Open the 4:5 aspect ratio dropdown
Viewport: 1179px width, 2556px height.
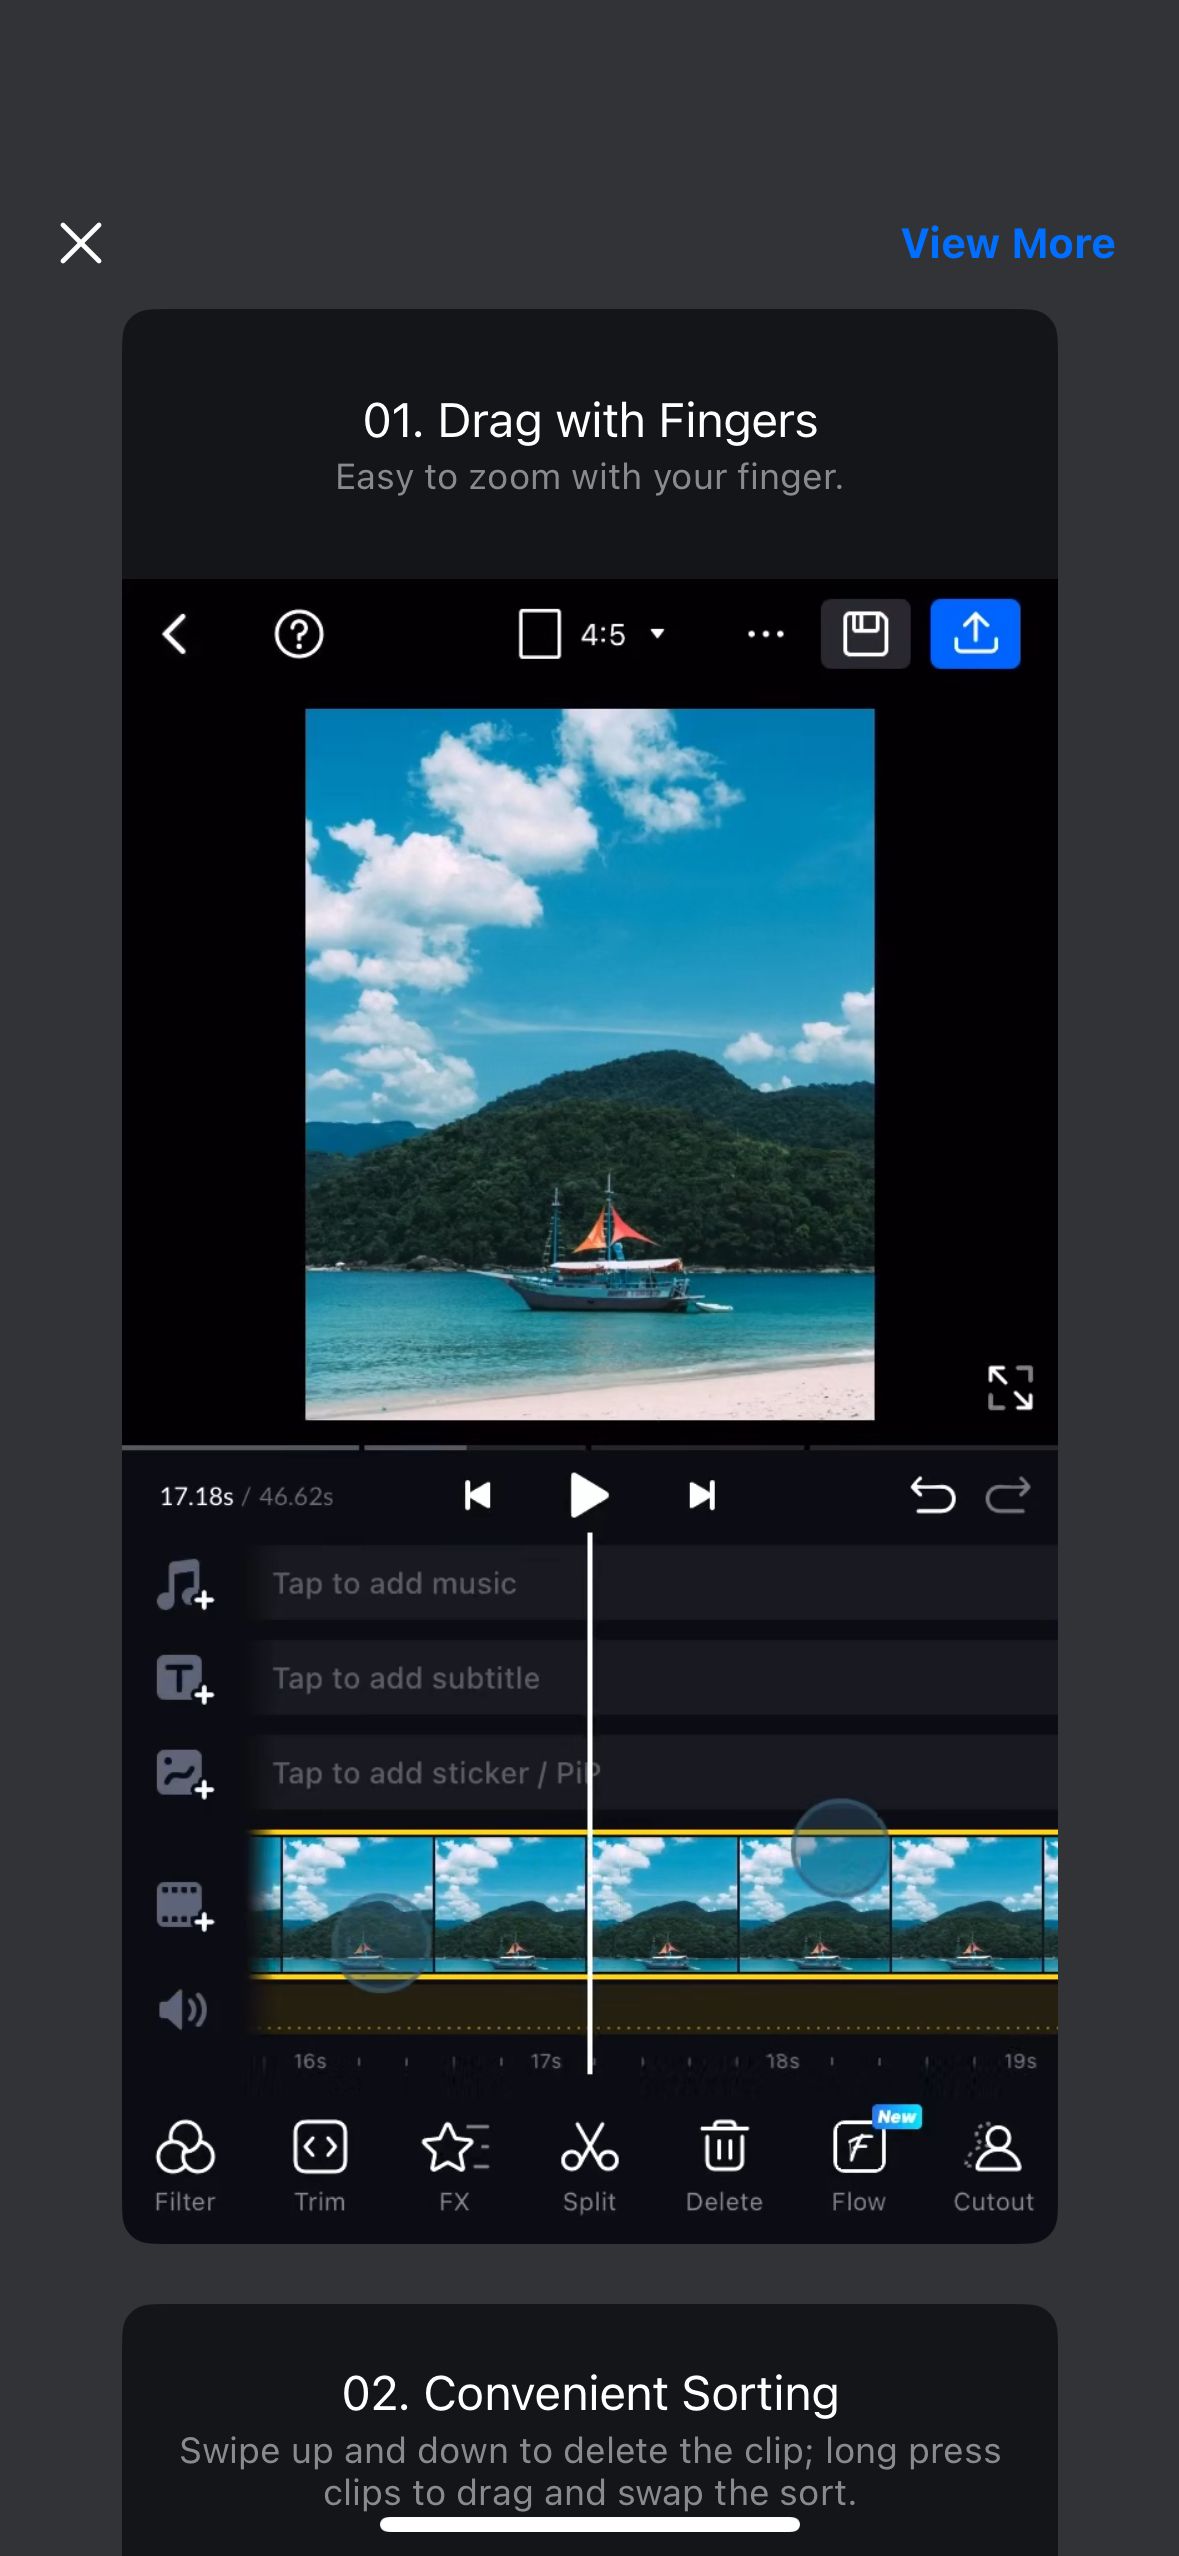[592, 634]
